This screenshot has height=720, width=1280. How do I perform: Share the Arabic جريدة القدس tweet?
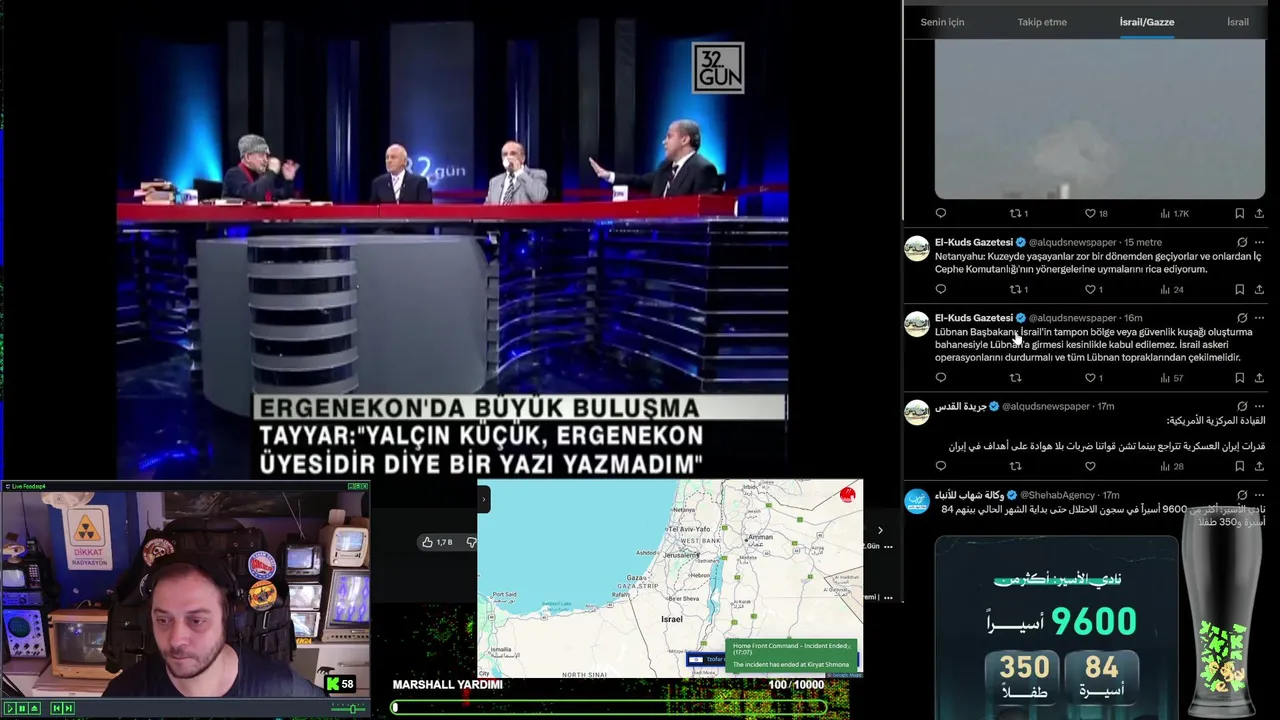point(1259,466)
